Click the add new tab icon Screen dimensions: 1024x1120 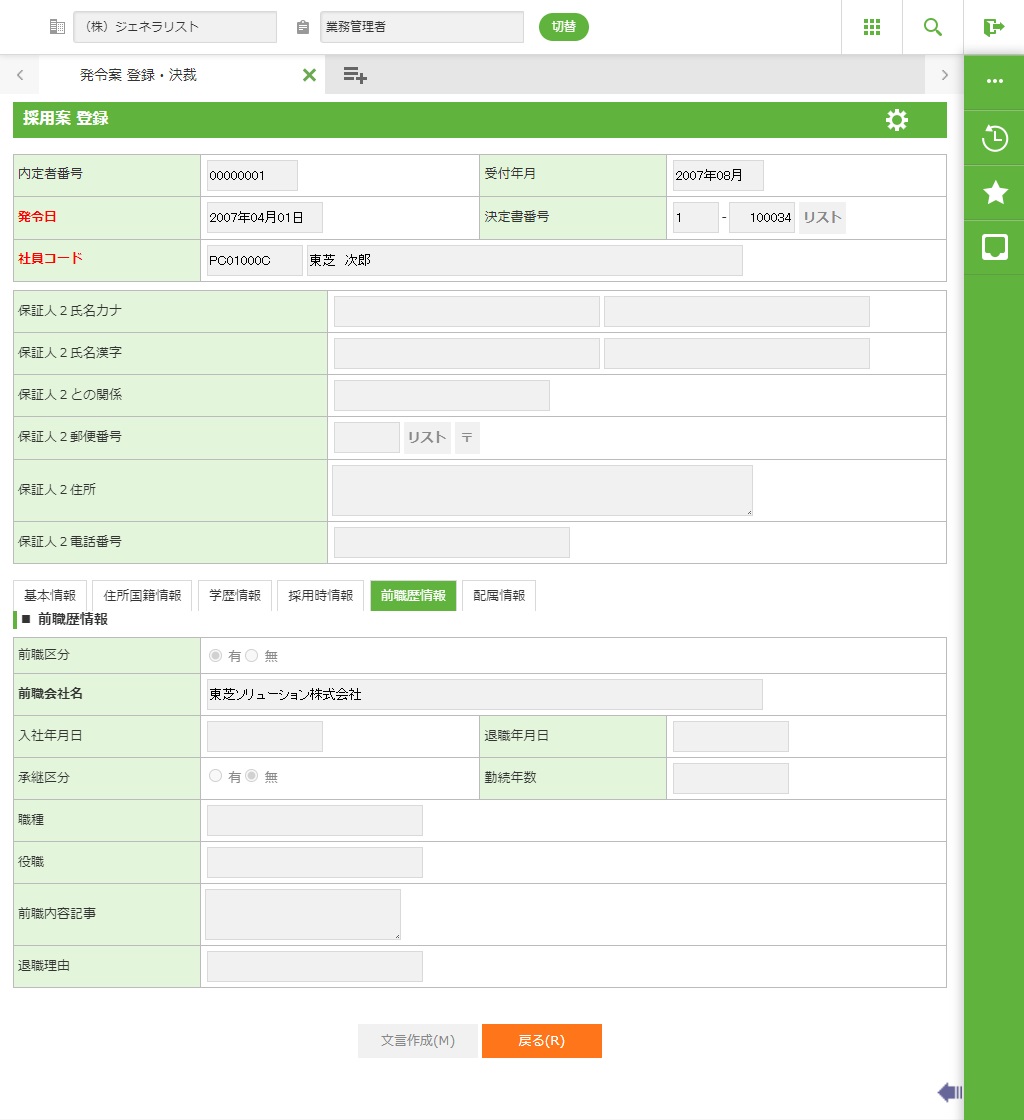coord(355,75)
